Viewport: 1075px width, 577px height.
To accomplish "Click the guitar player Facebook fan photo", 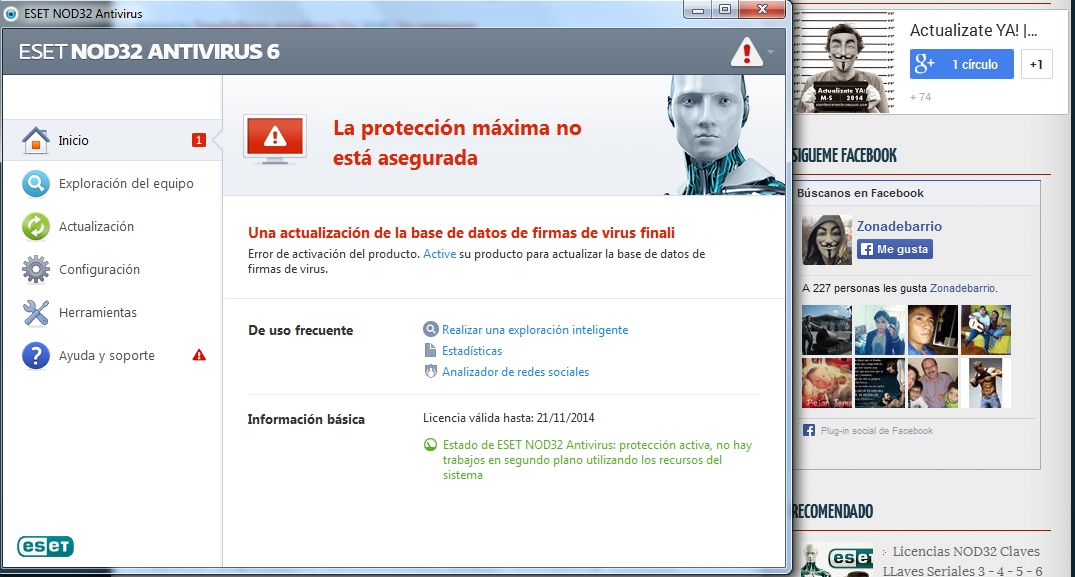I will 986,330.
